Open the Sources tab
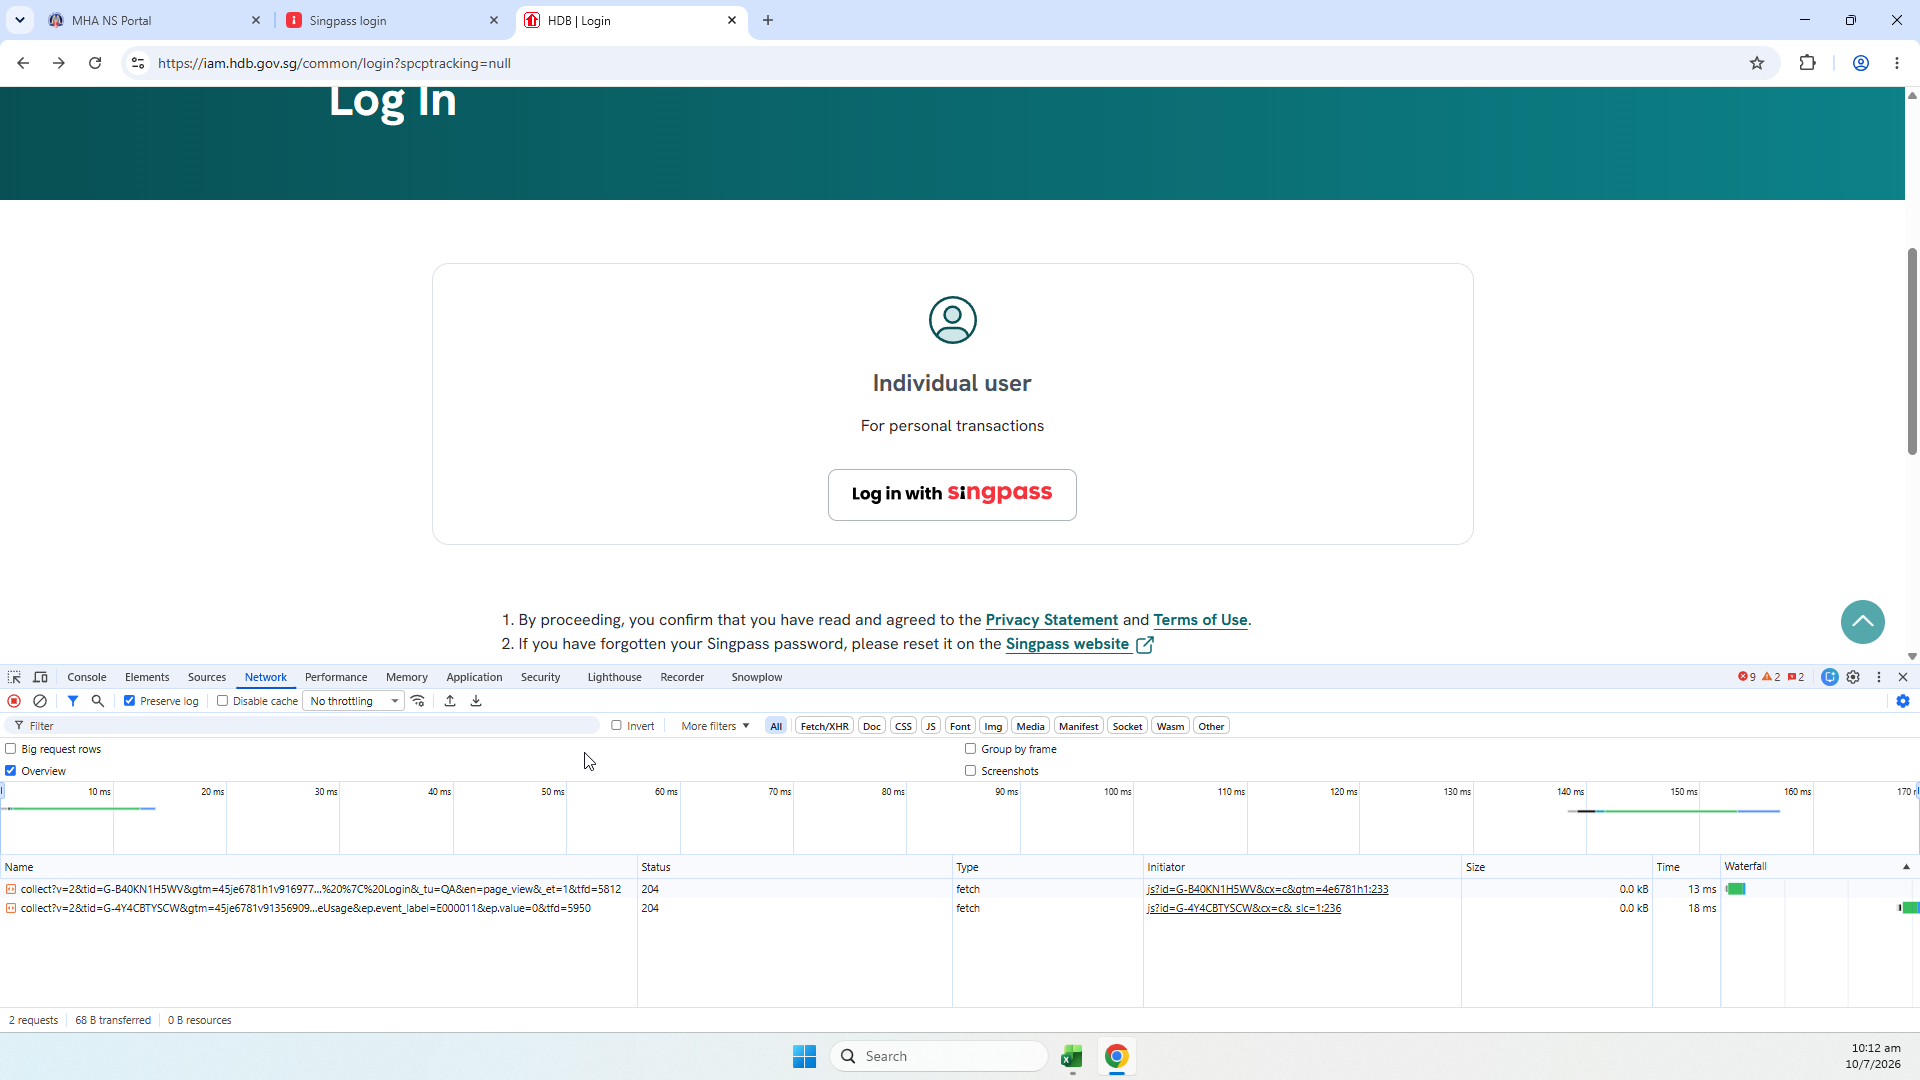 pyautogui.click(x=207, y=677)
